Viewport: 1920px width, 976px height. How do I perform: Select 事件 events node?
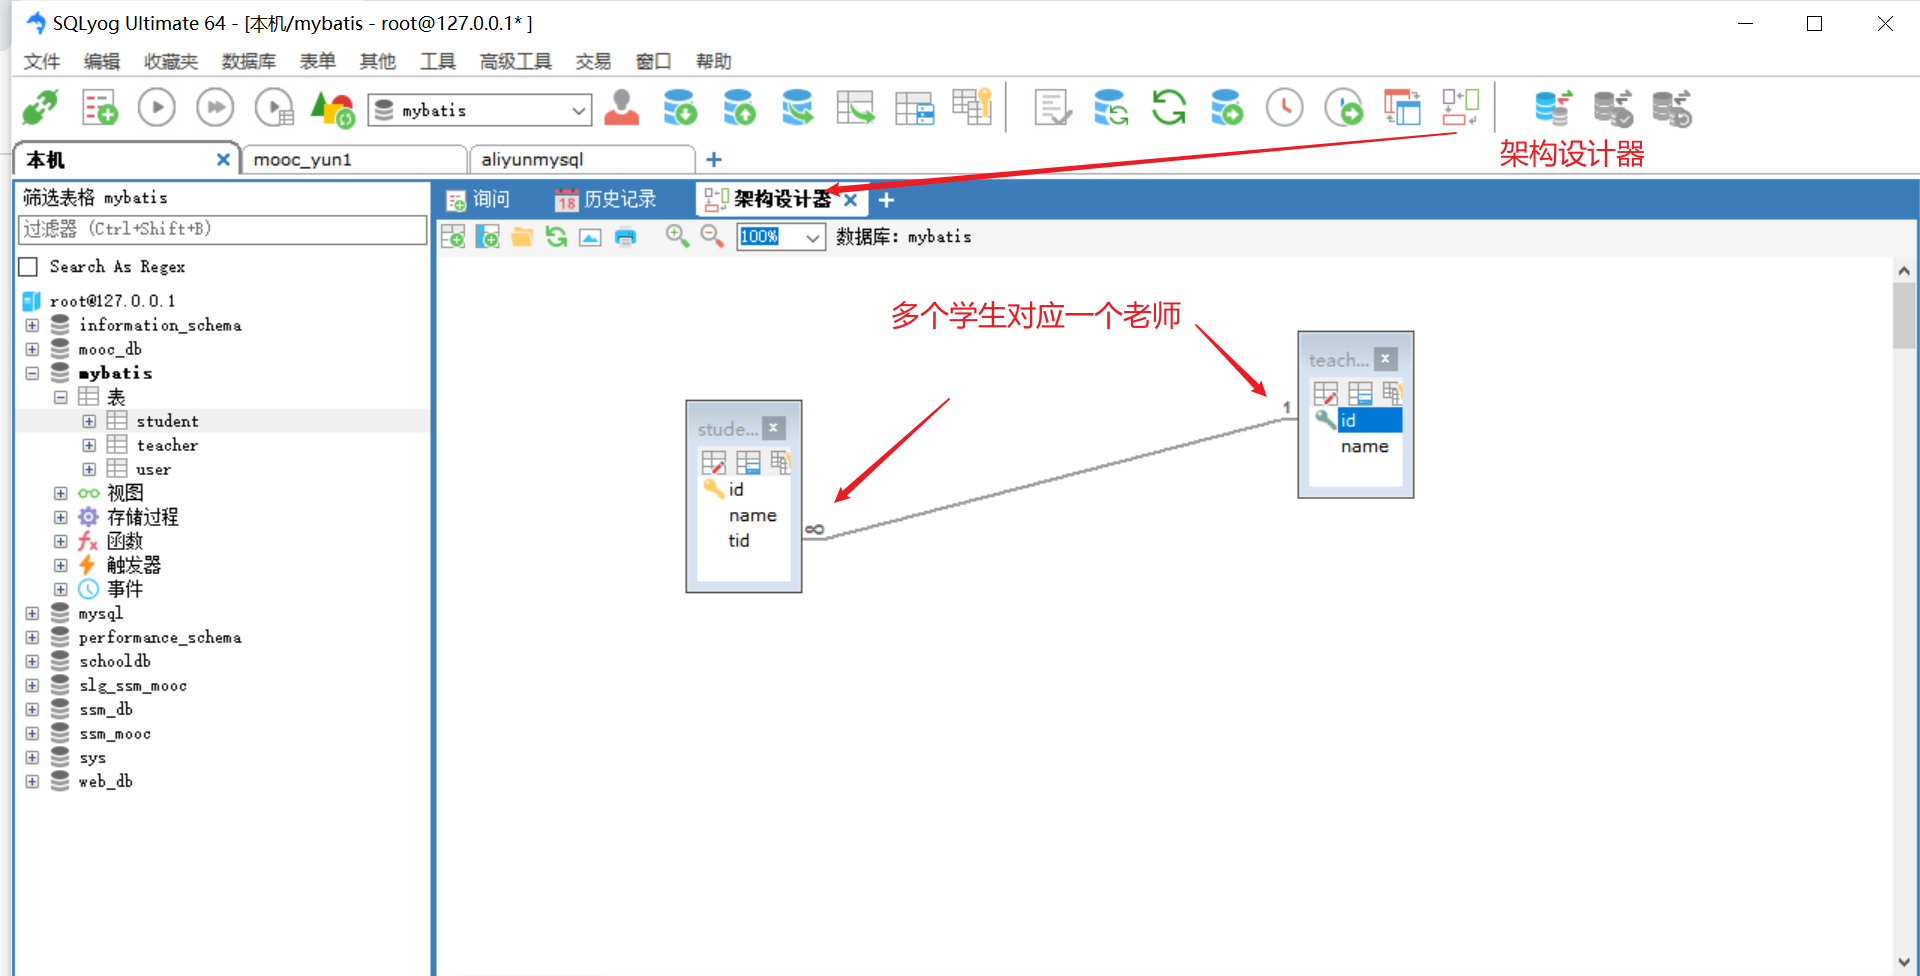pos(125,589)
